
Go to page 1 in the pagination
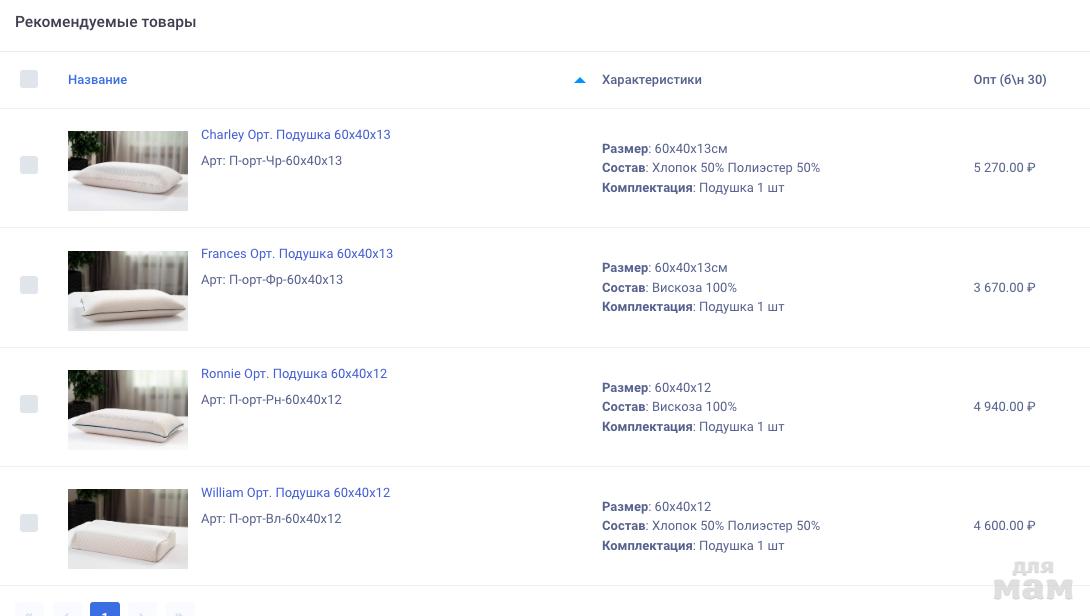tap(105, 611)
